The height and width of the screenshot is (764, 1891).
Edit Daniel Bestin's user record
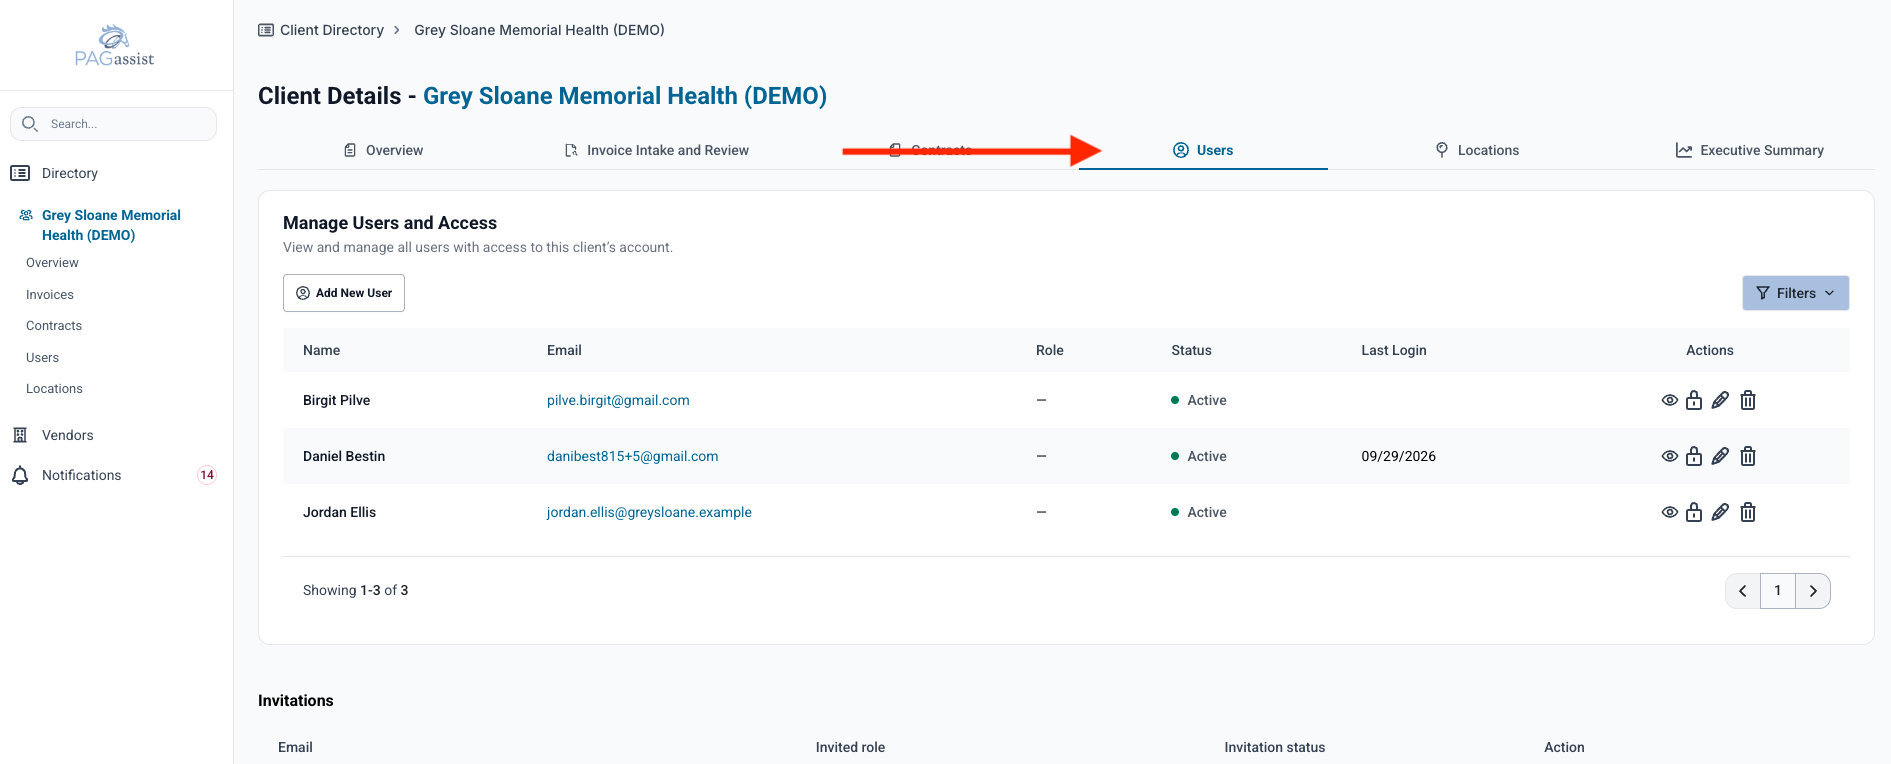1720,456
